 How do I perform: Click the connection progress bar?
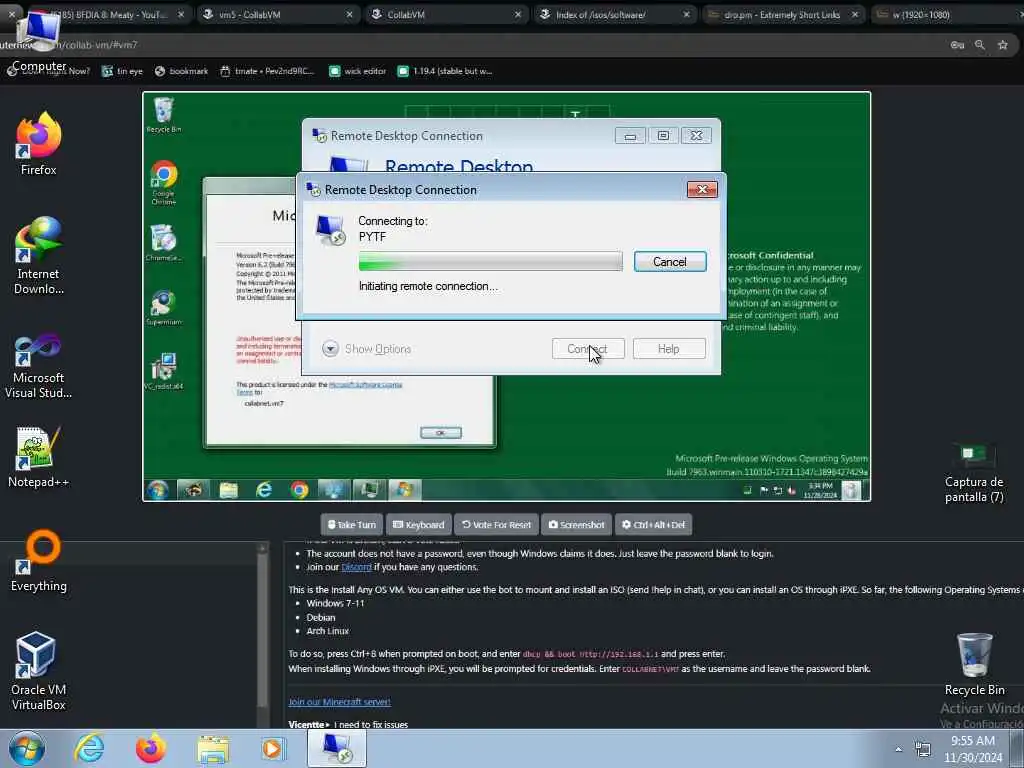(490, 261)
